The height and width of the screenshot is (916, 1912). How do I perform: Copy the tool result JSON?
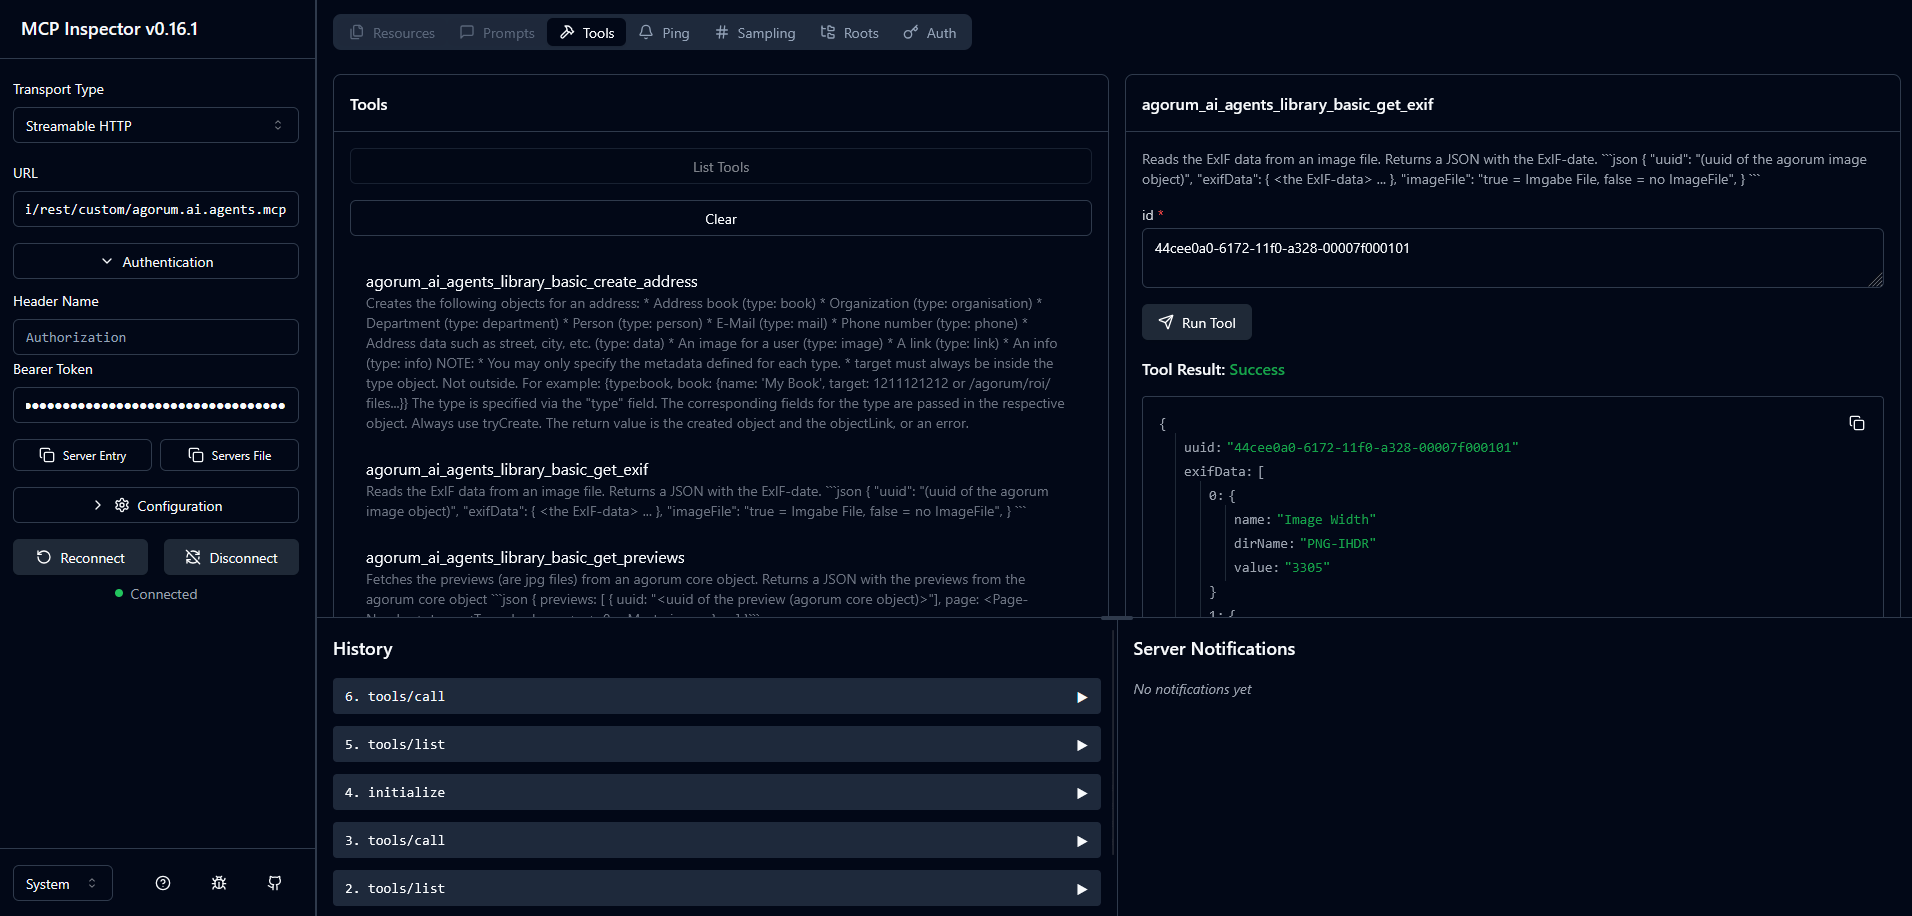click(1857, 423)
